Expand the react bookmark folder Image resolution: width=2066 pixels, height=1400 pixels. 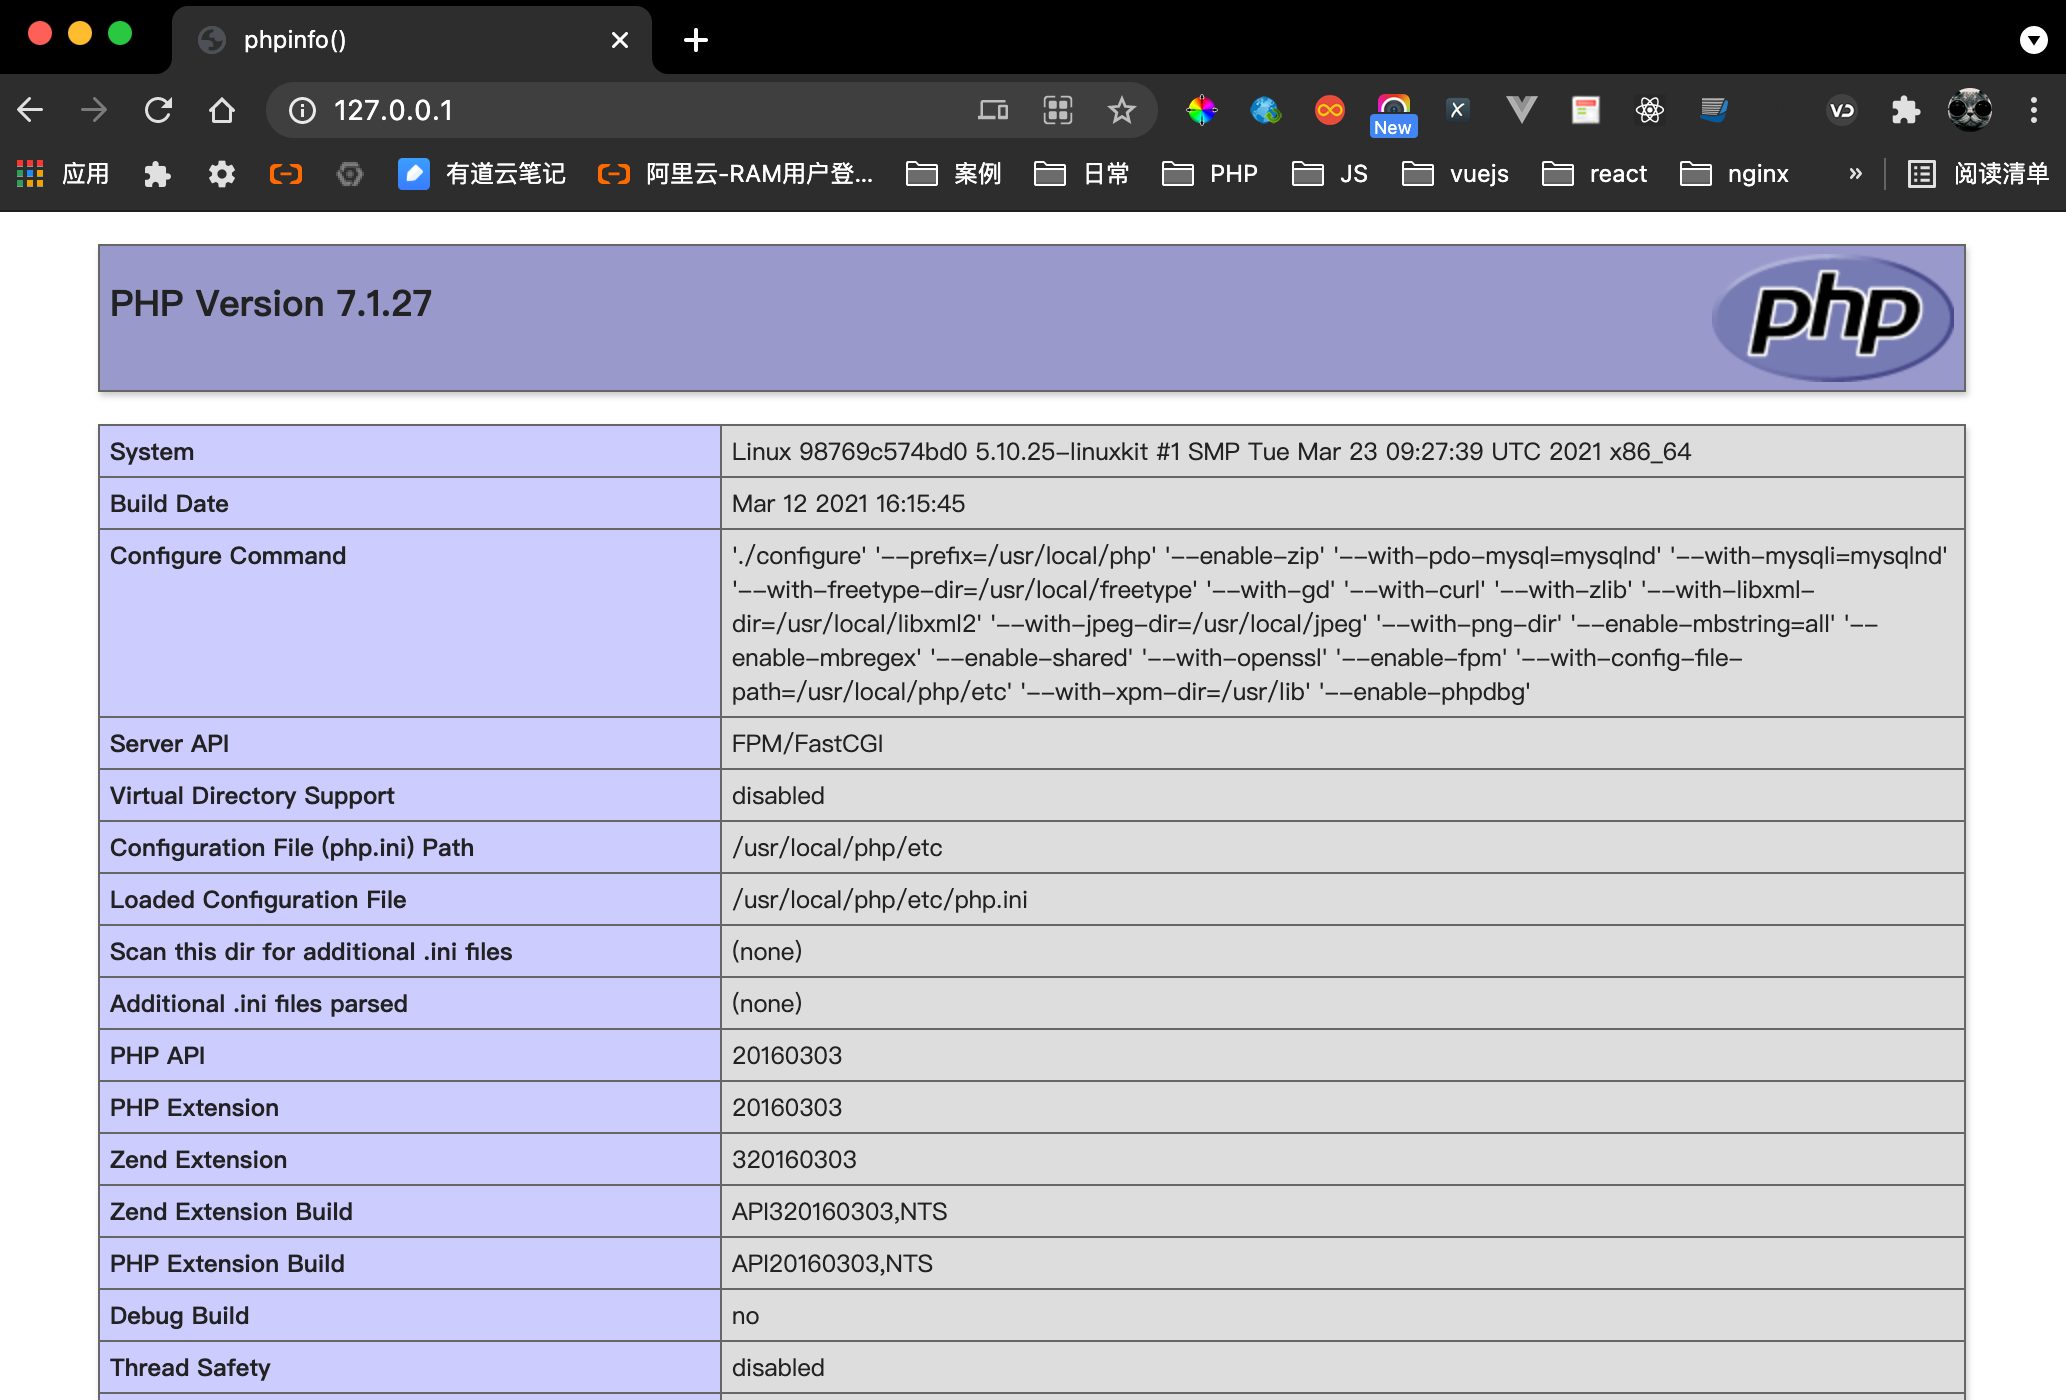(1594, 174)
